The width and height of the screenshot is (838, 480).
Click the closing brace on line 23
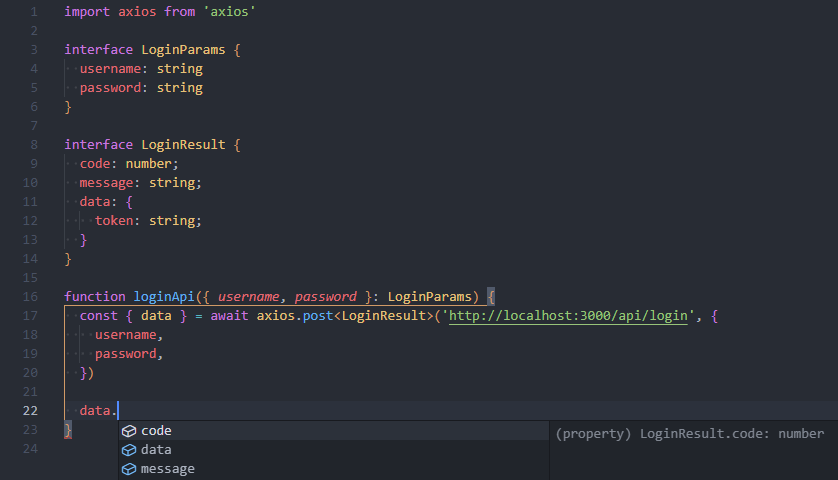tap(68, 430)
